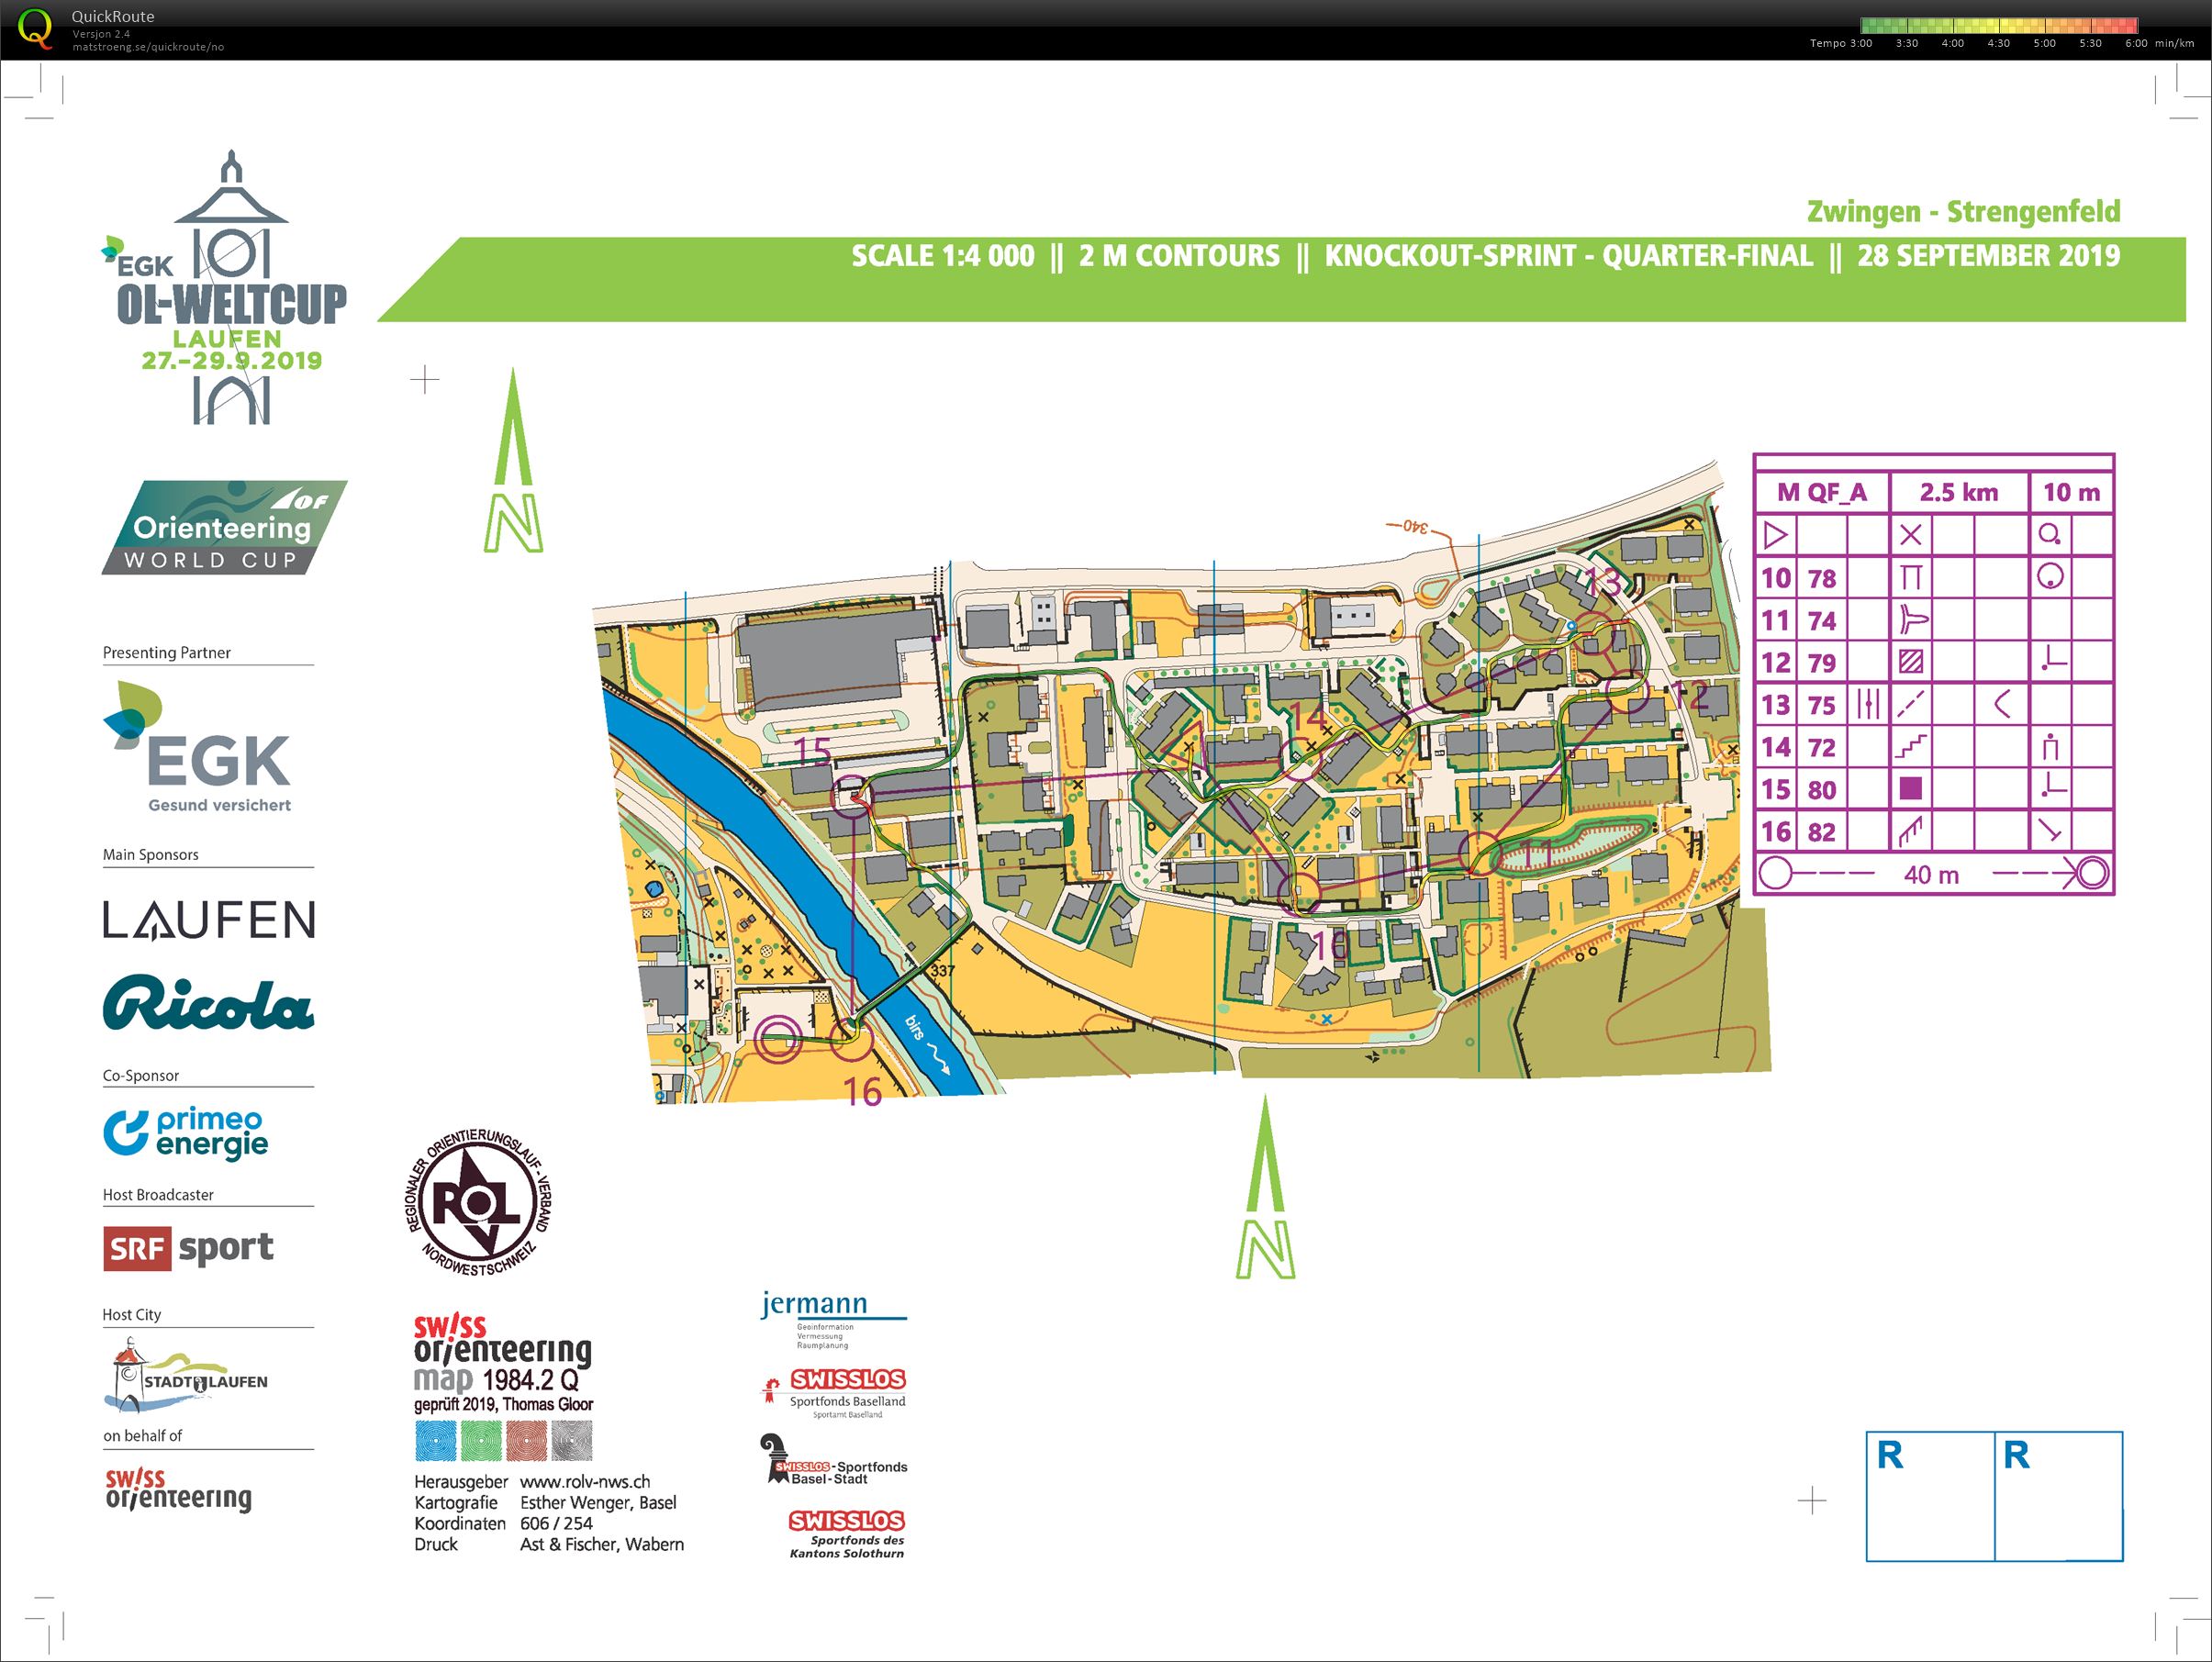Click the upper green north arrow

tap(514, 460)
